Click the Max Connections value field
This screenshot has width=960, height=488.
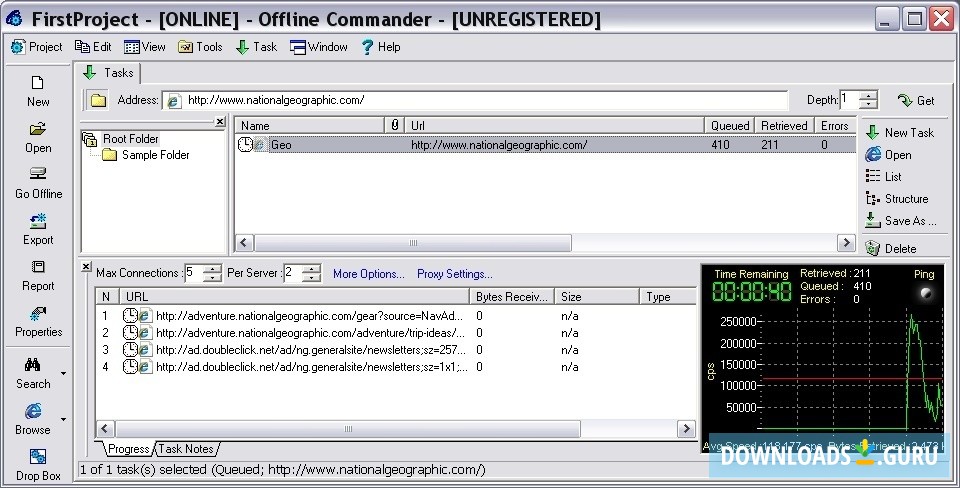[x=193, y=273]
